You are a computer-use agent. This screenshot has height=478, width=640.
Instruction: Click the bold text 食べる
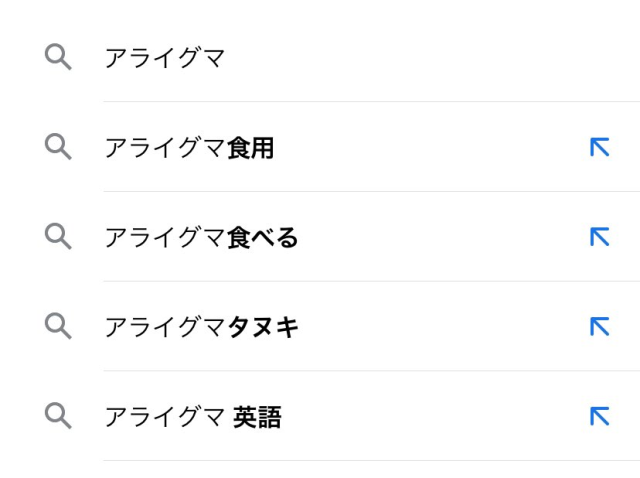coord(263,238)
